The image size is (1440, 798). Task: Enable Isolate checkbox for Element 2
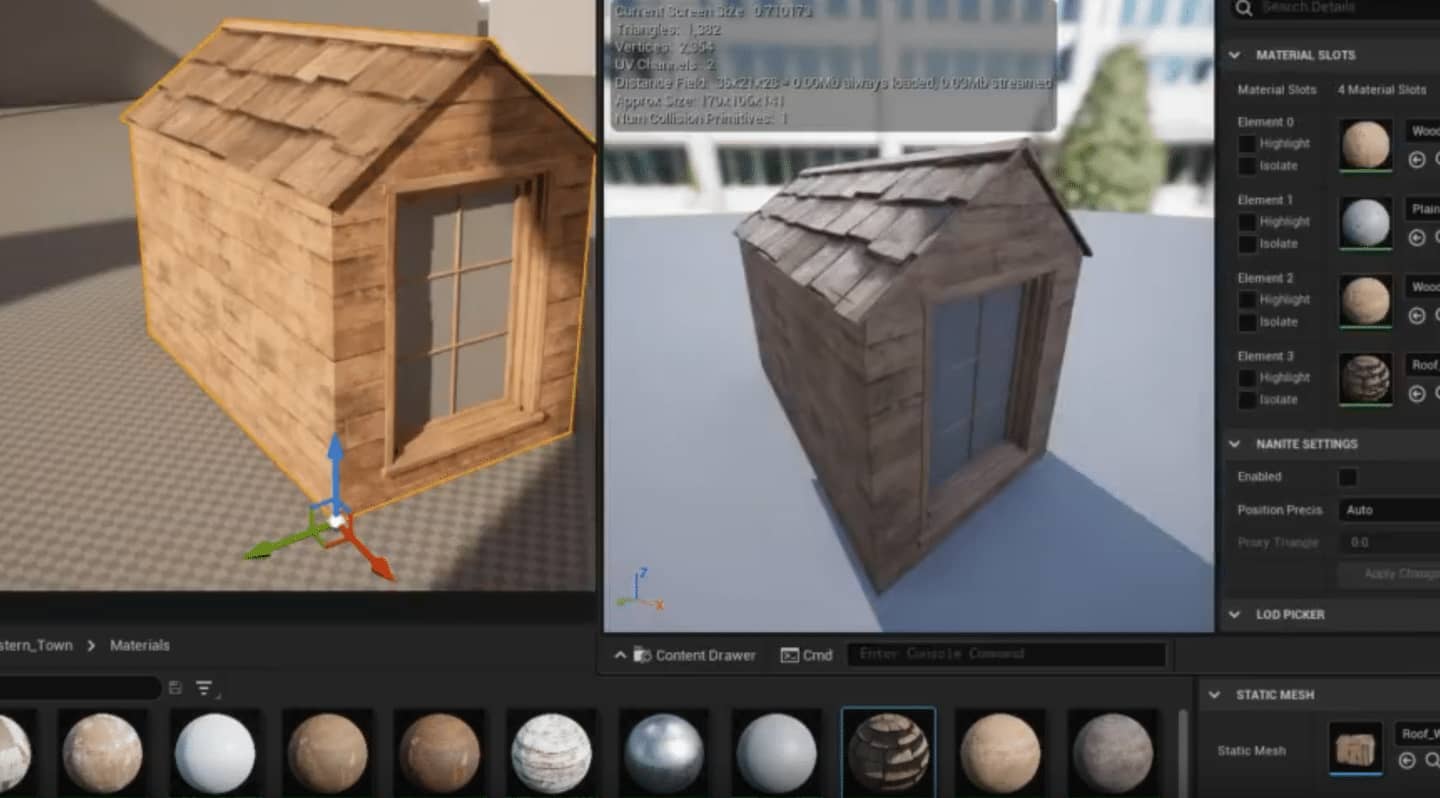1247,322
